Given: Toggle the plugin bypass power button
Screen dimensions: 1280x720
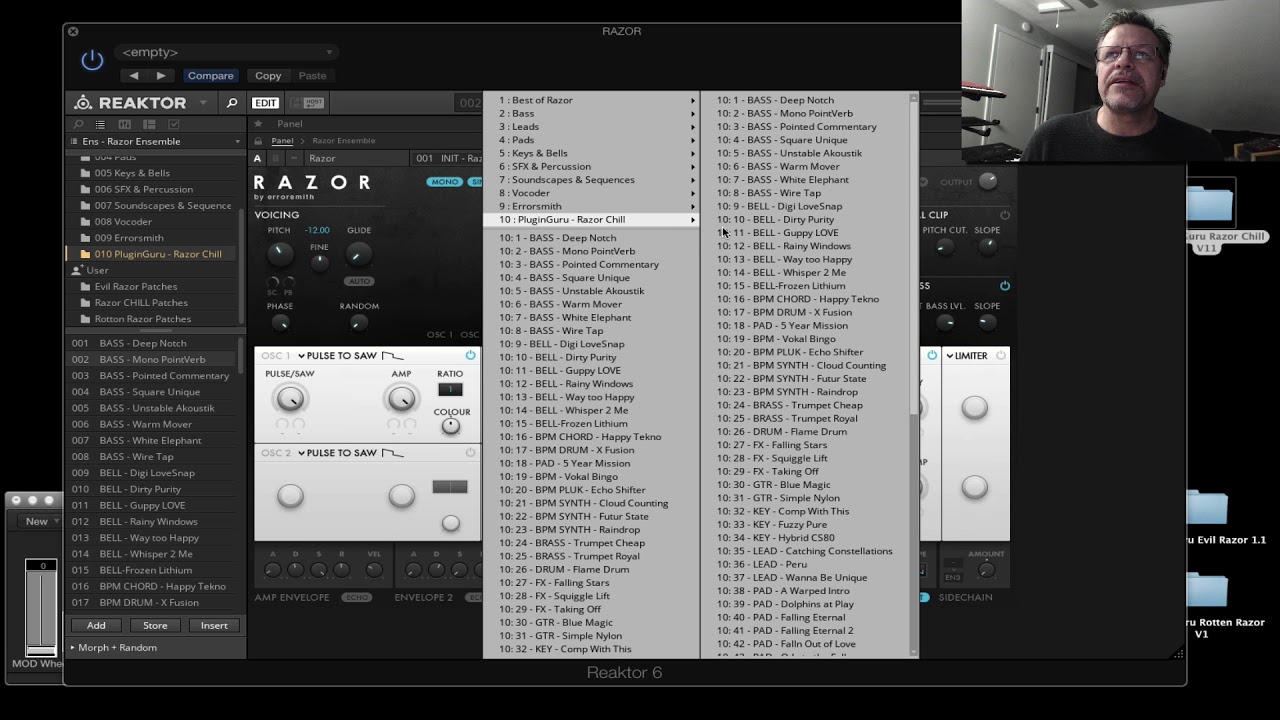Looking at the screenshot, I should (92, 60).
